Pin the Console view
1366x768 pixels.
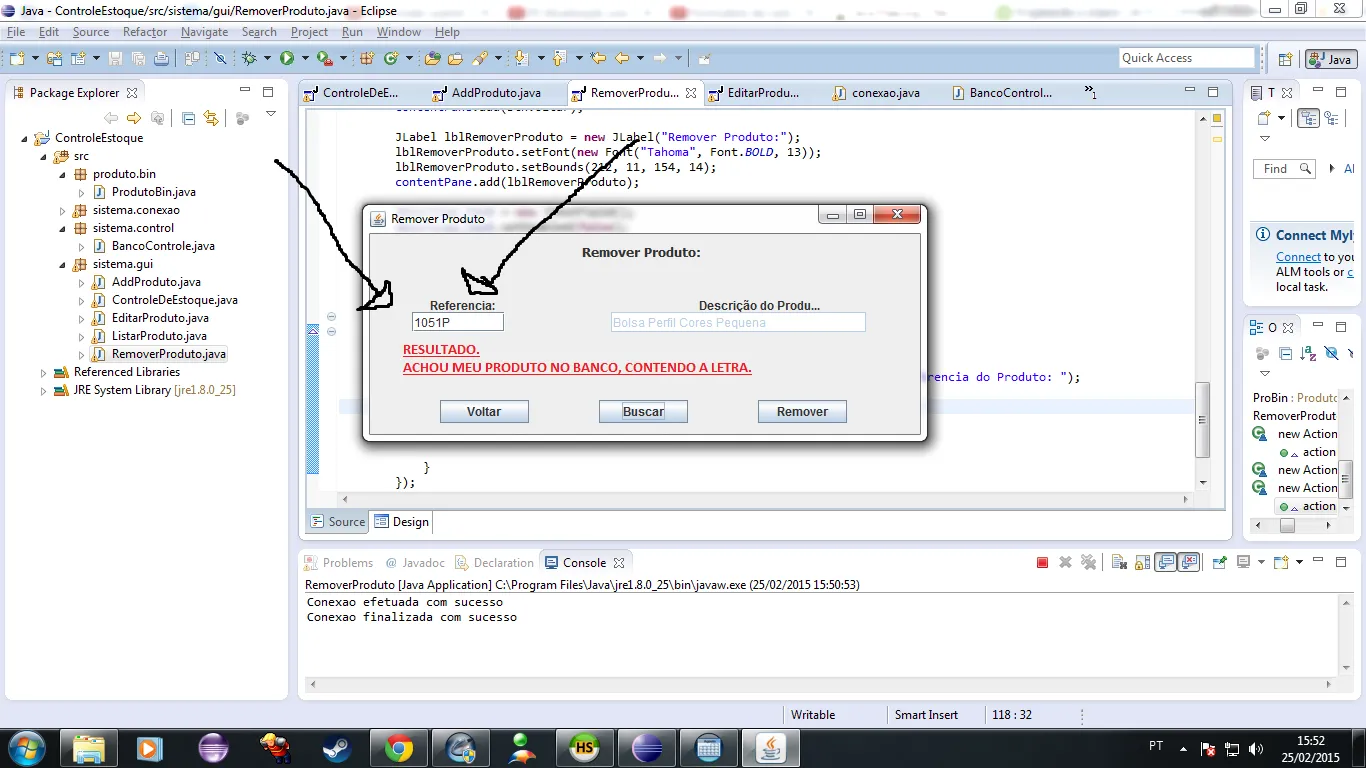tap(1219, 563)
